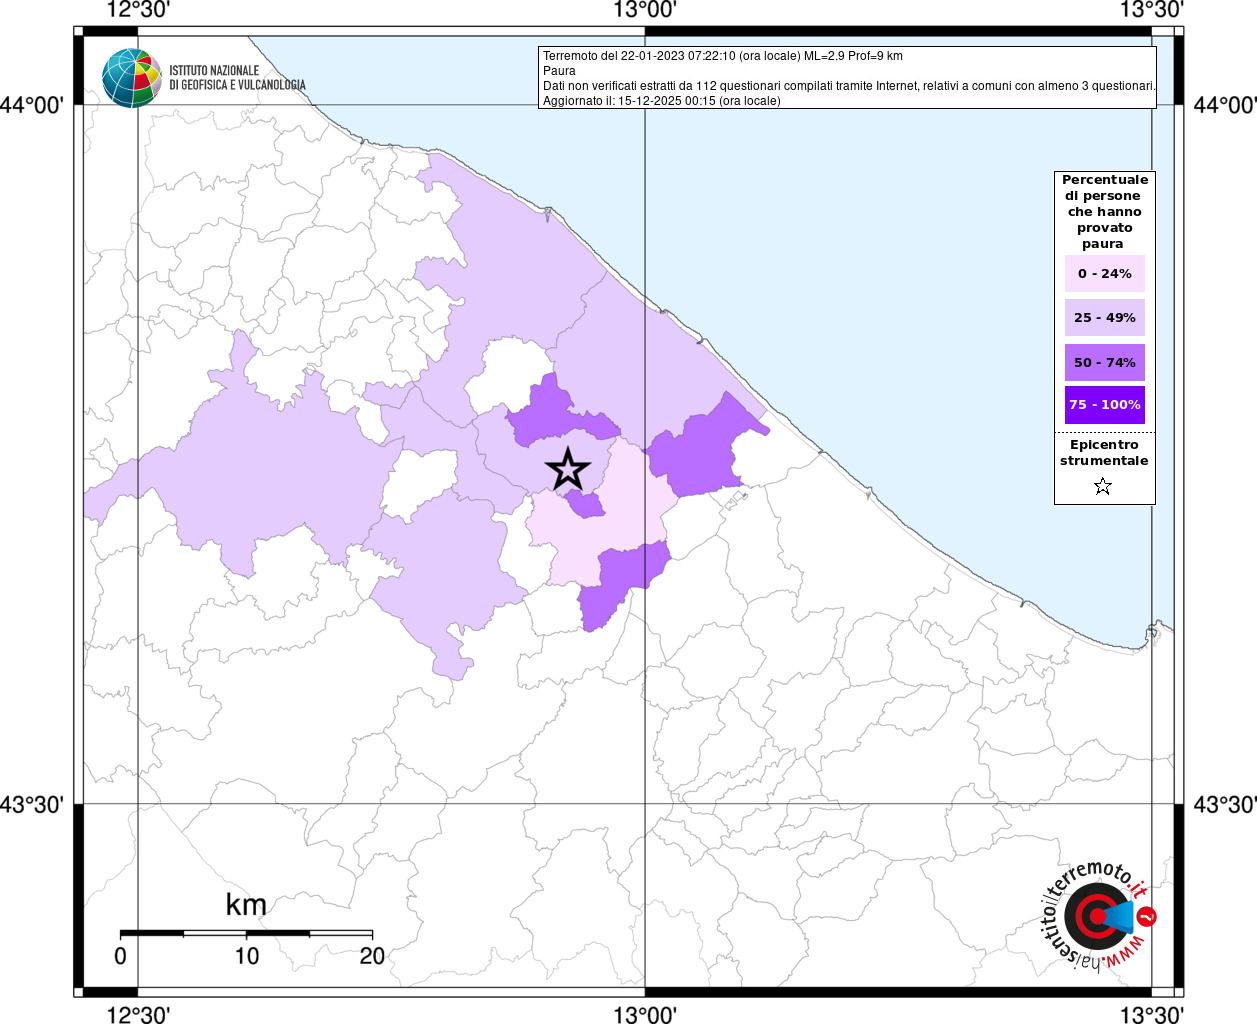This screenshot has height=1024, width=1257.
Task: Click the epicenter star on the map
Action: [x=568, y=469]
